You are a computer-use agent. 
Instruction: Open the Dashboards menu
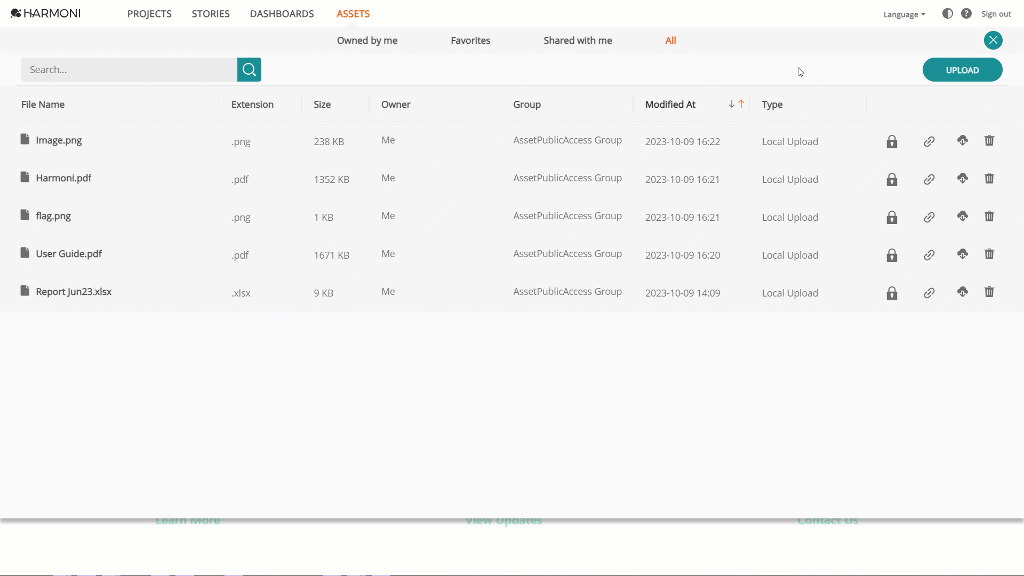281,14
